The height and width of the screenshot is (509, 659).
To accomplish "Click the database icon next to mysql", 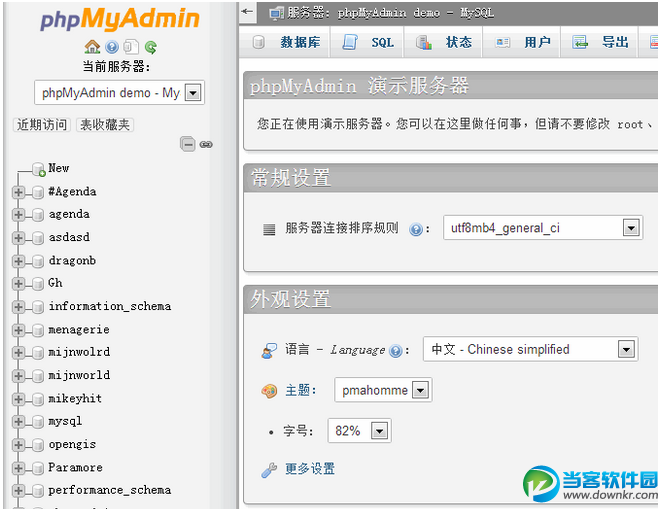I will click(x=38, y=422).
